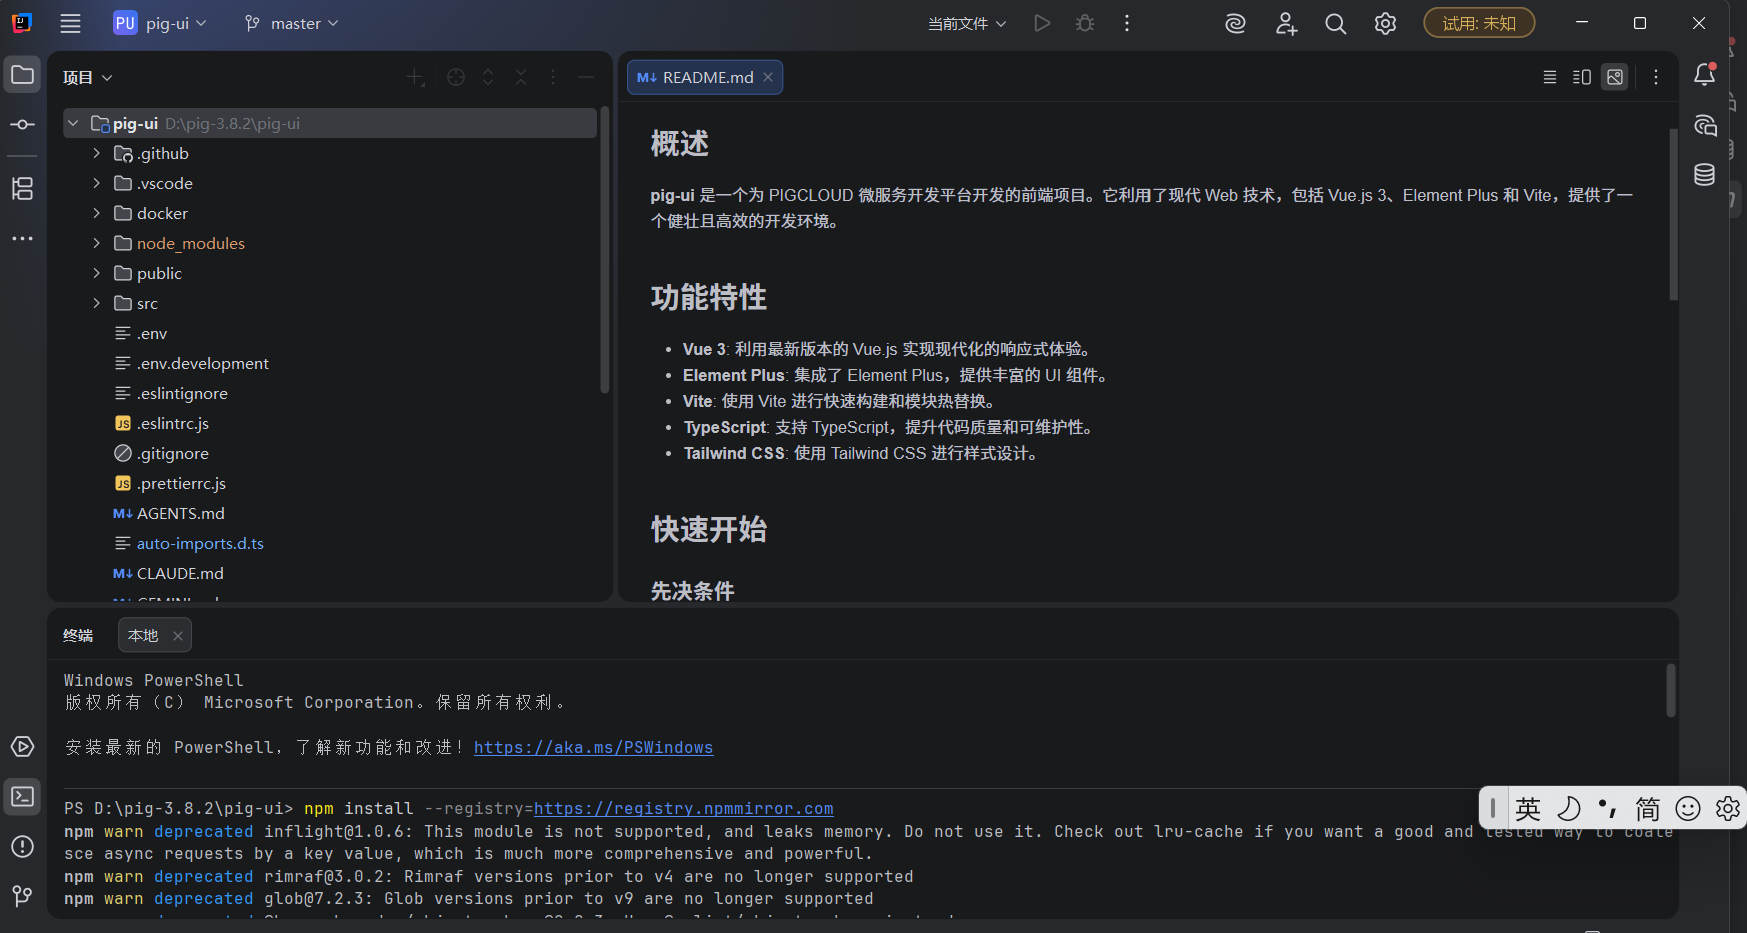Open the Structure tool window icon

point(22,188)
